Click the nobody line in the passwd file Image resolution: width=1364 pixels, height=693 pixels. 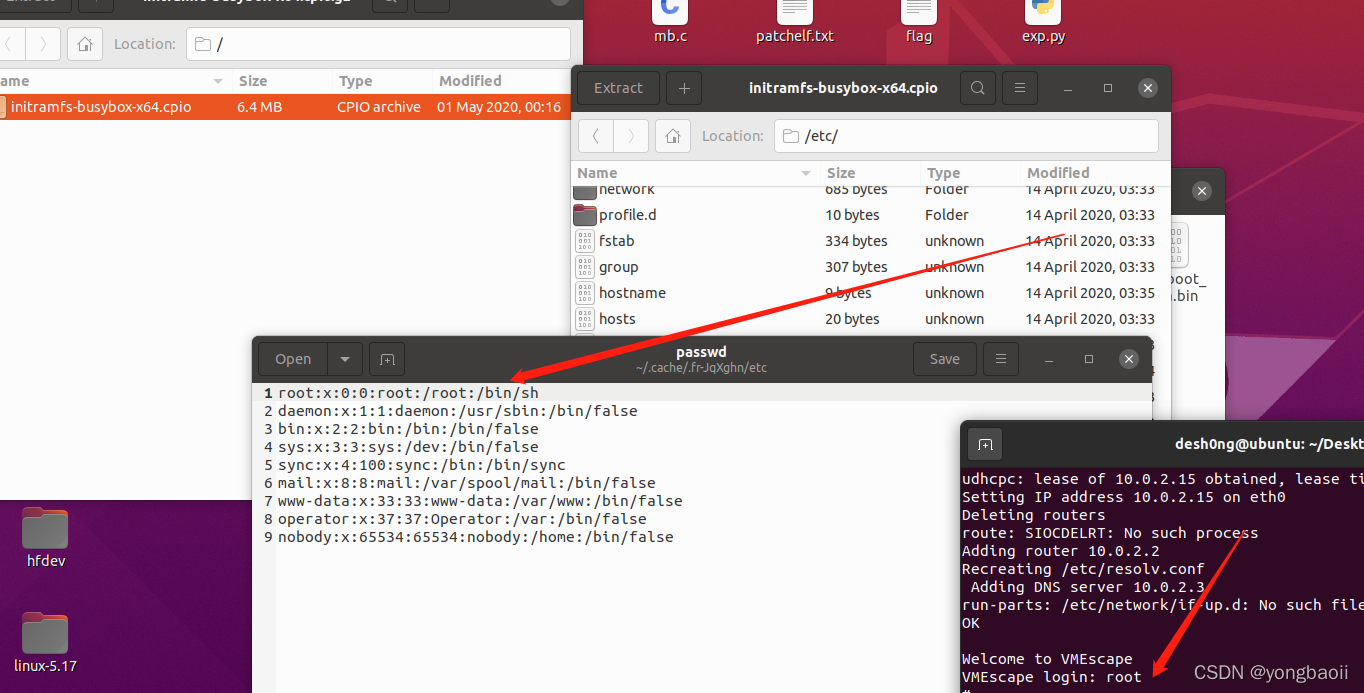(x=475, y=537)
